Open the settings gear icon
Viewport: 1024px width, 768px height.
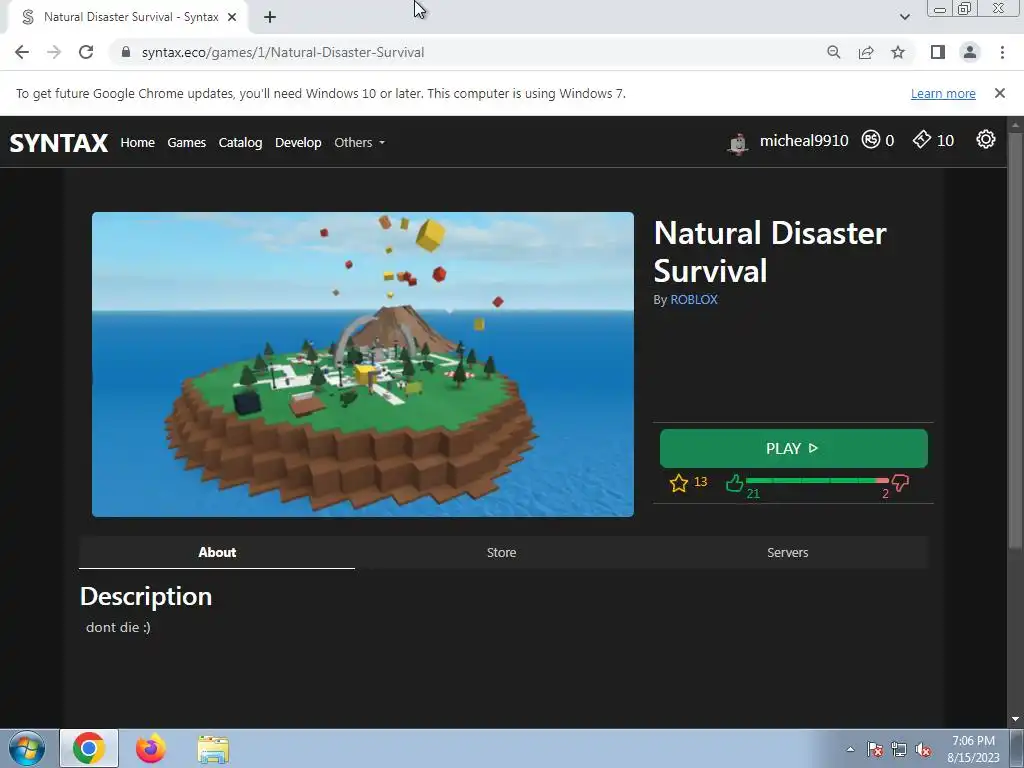click(985, 139)
